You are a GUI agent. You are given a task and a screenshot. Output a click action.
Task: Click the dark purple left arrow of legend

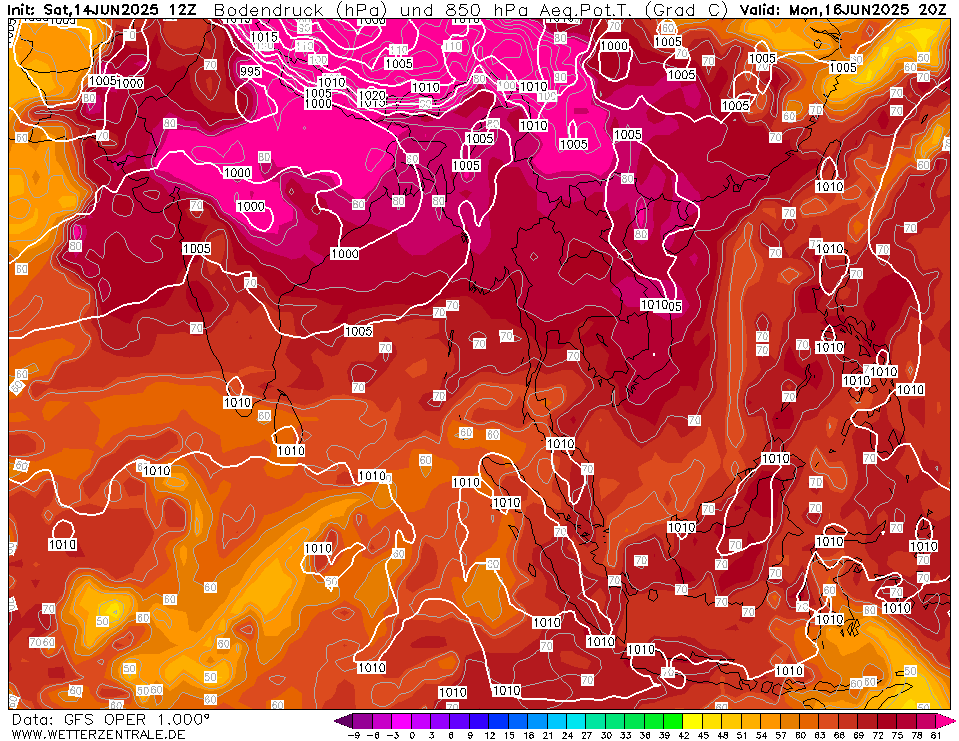coord(344,721)
